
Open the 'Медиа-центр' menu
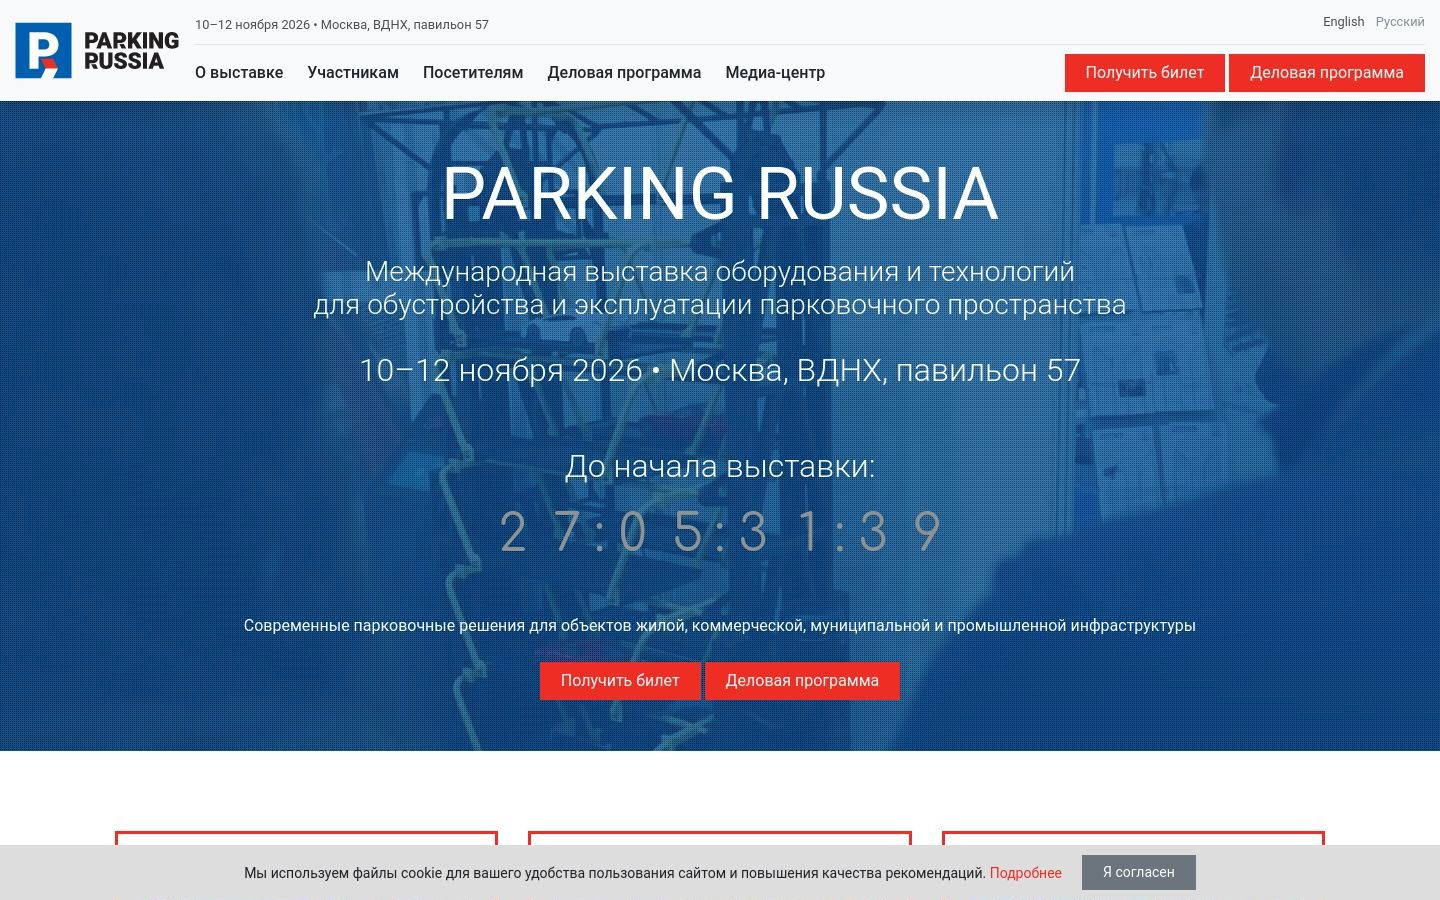click(775, 73)
